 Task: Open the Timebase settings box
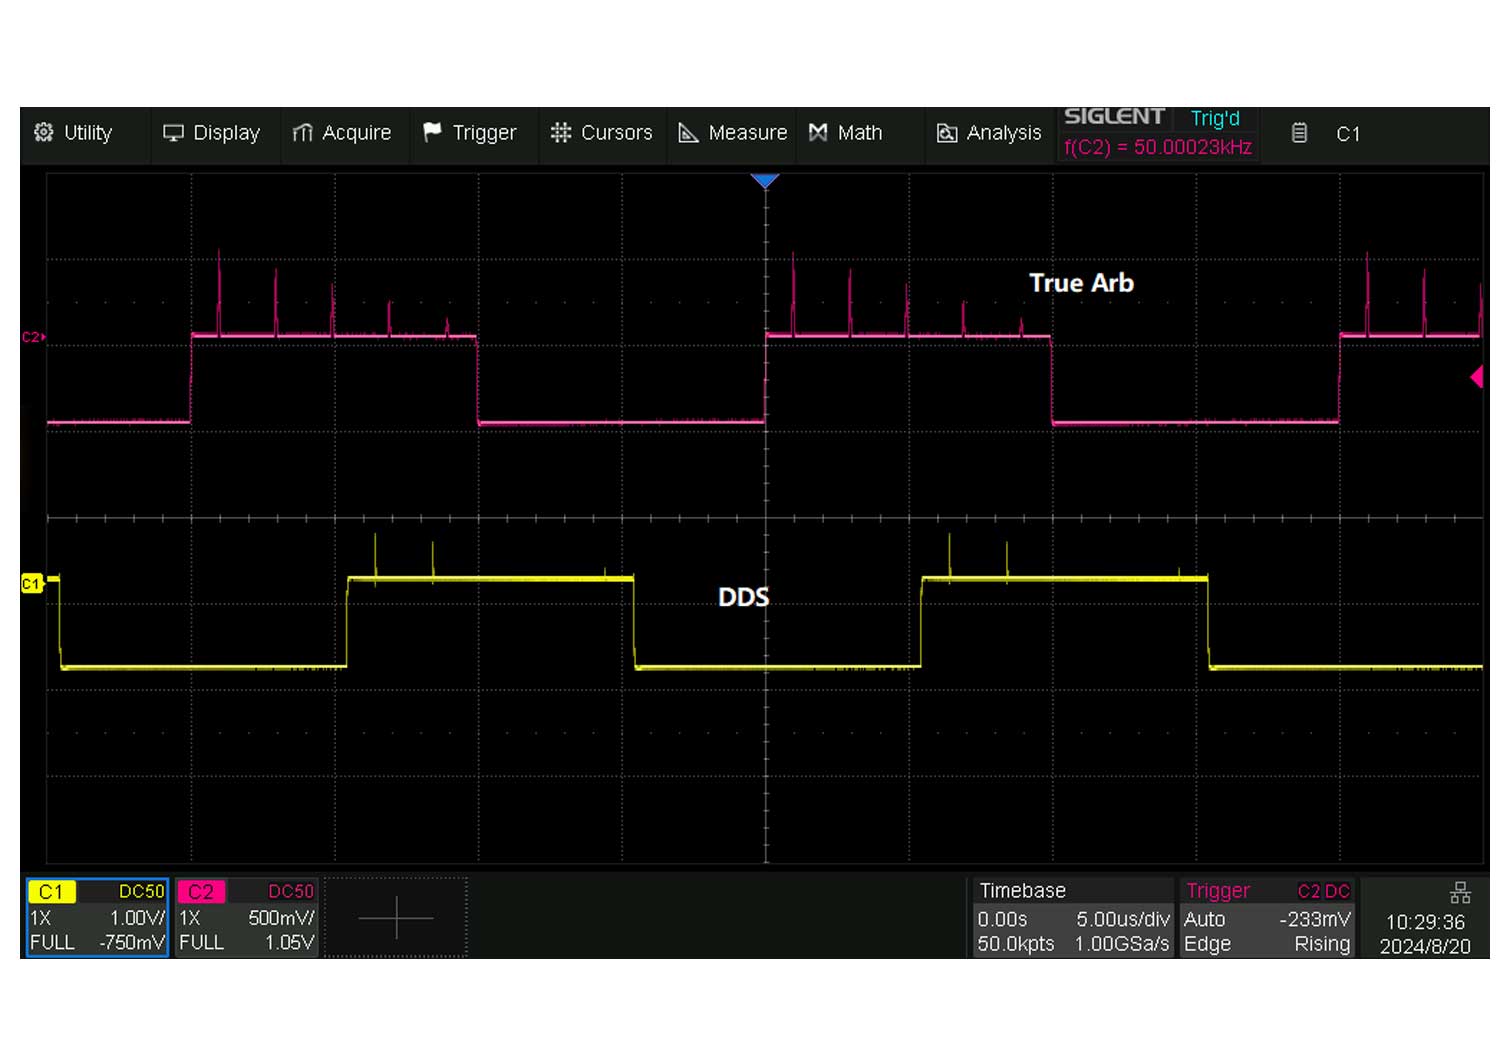[x=1072, y=918]
